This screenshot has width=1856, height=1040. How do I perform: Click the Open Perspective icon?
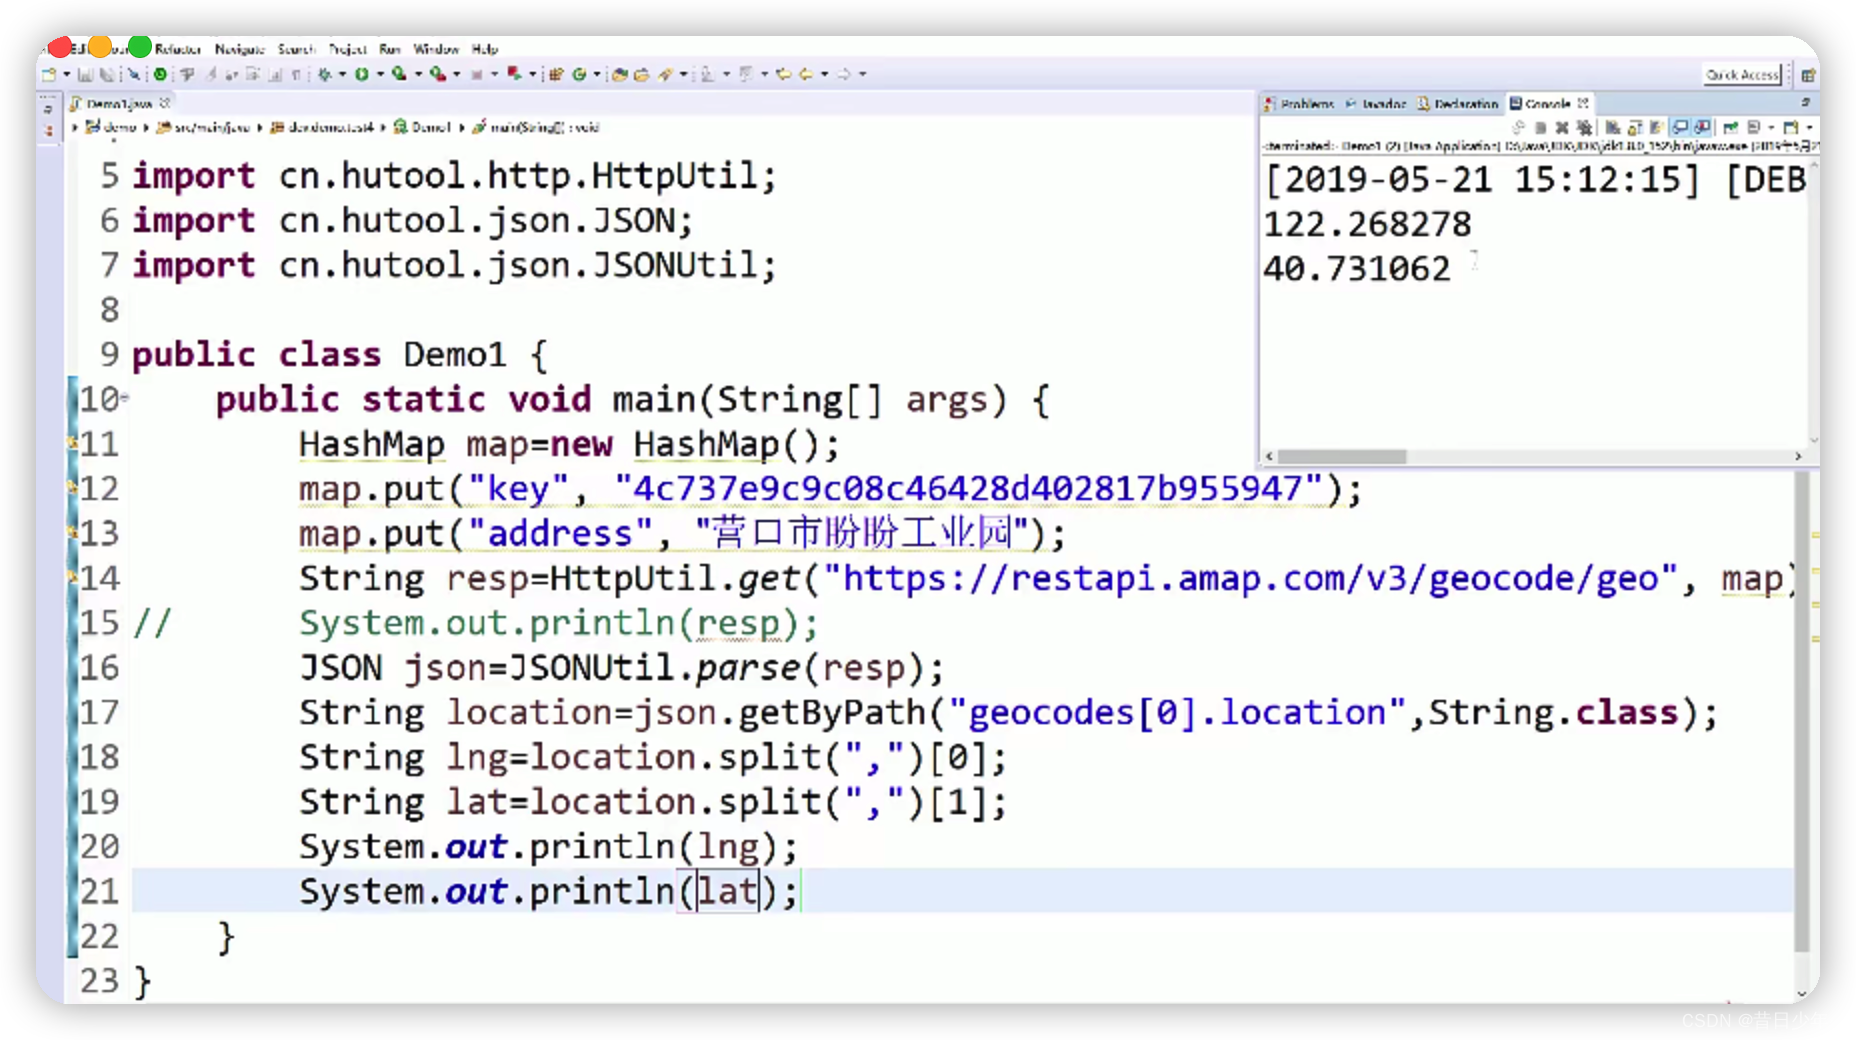tap(1808, 75)
